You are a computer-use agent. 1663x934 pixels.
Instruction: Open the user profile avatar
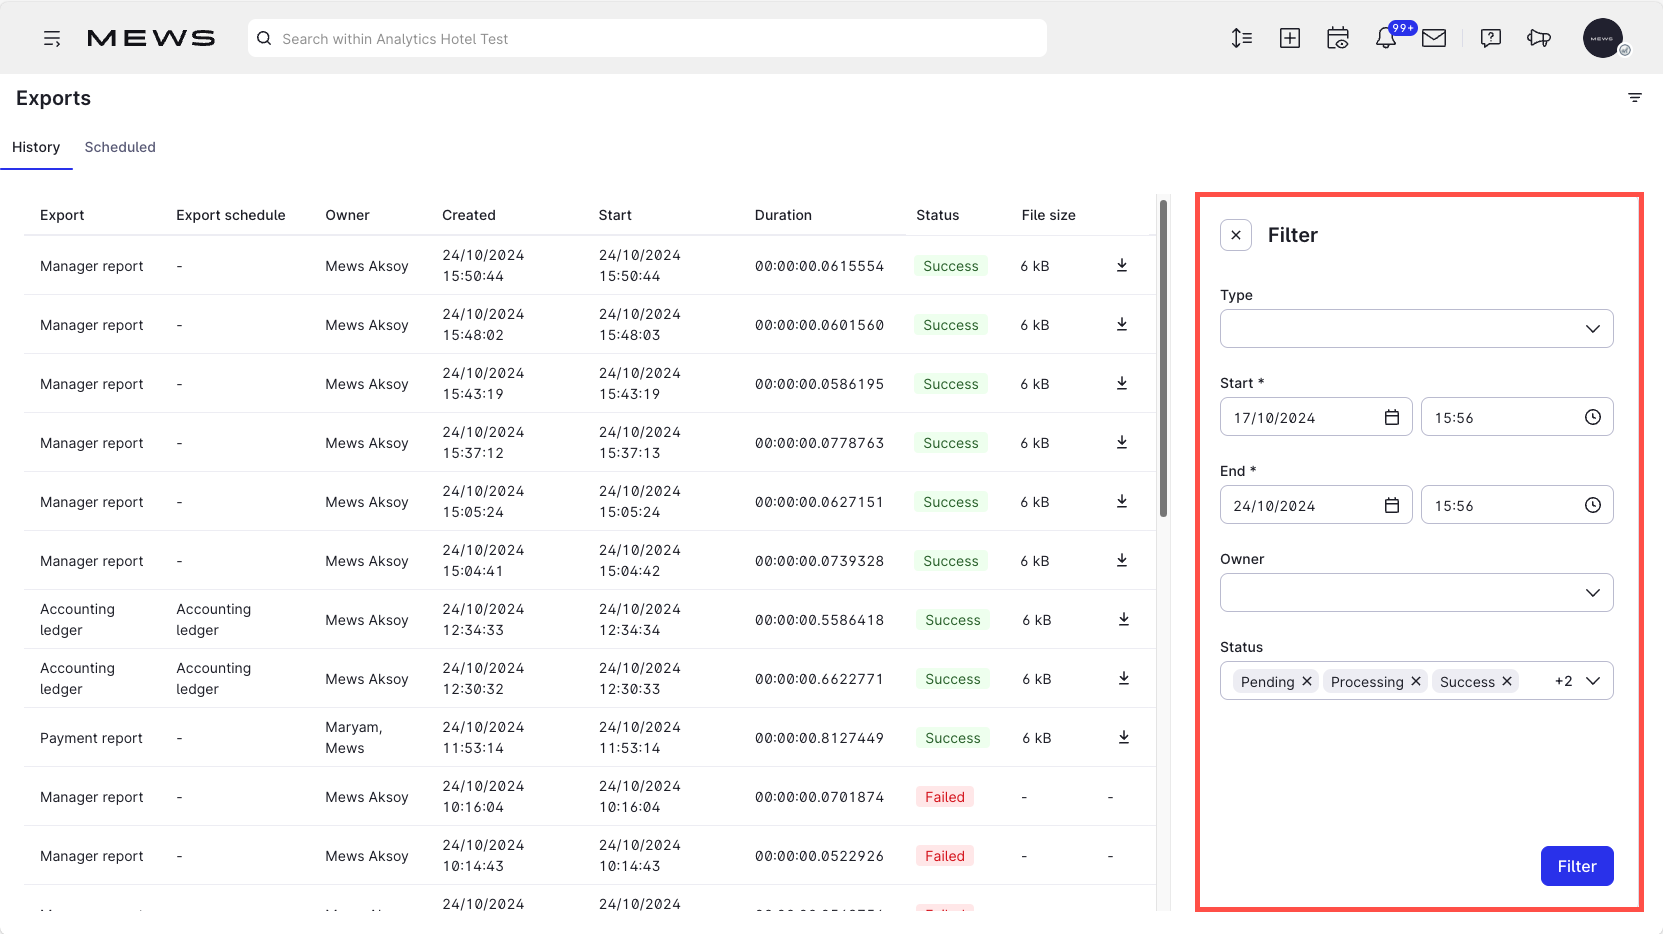(x=1603, y=38)
